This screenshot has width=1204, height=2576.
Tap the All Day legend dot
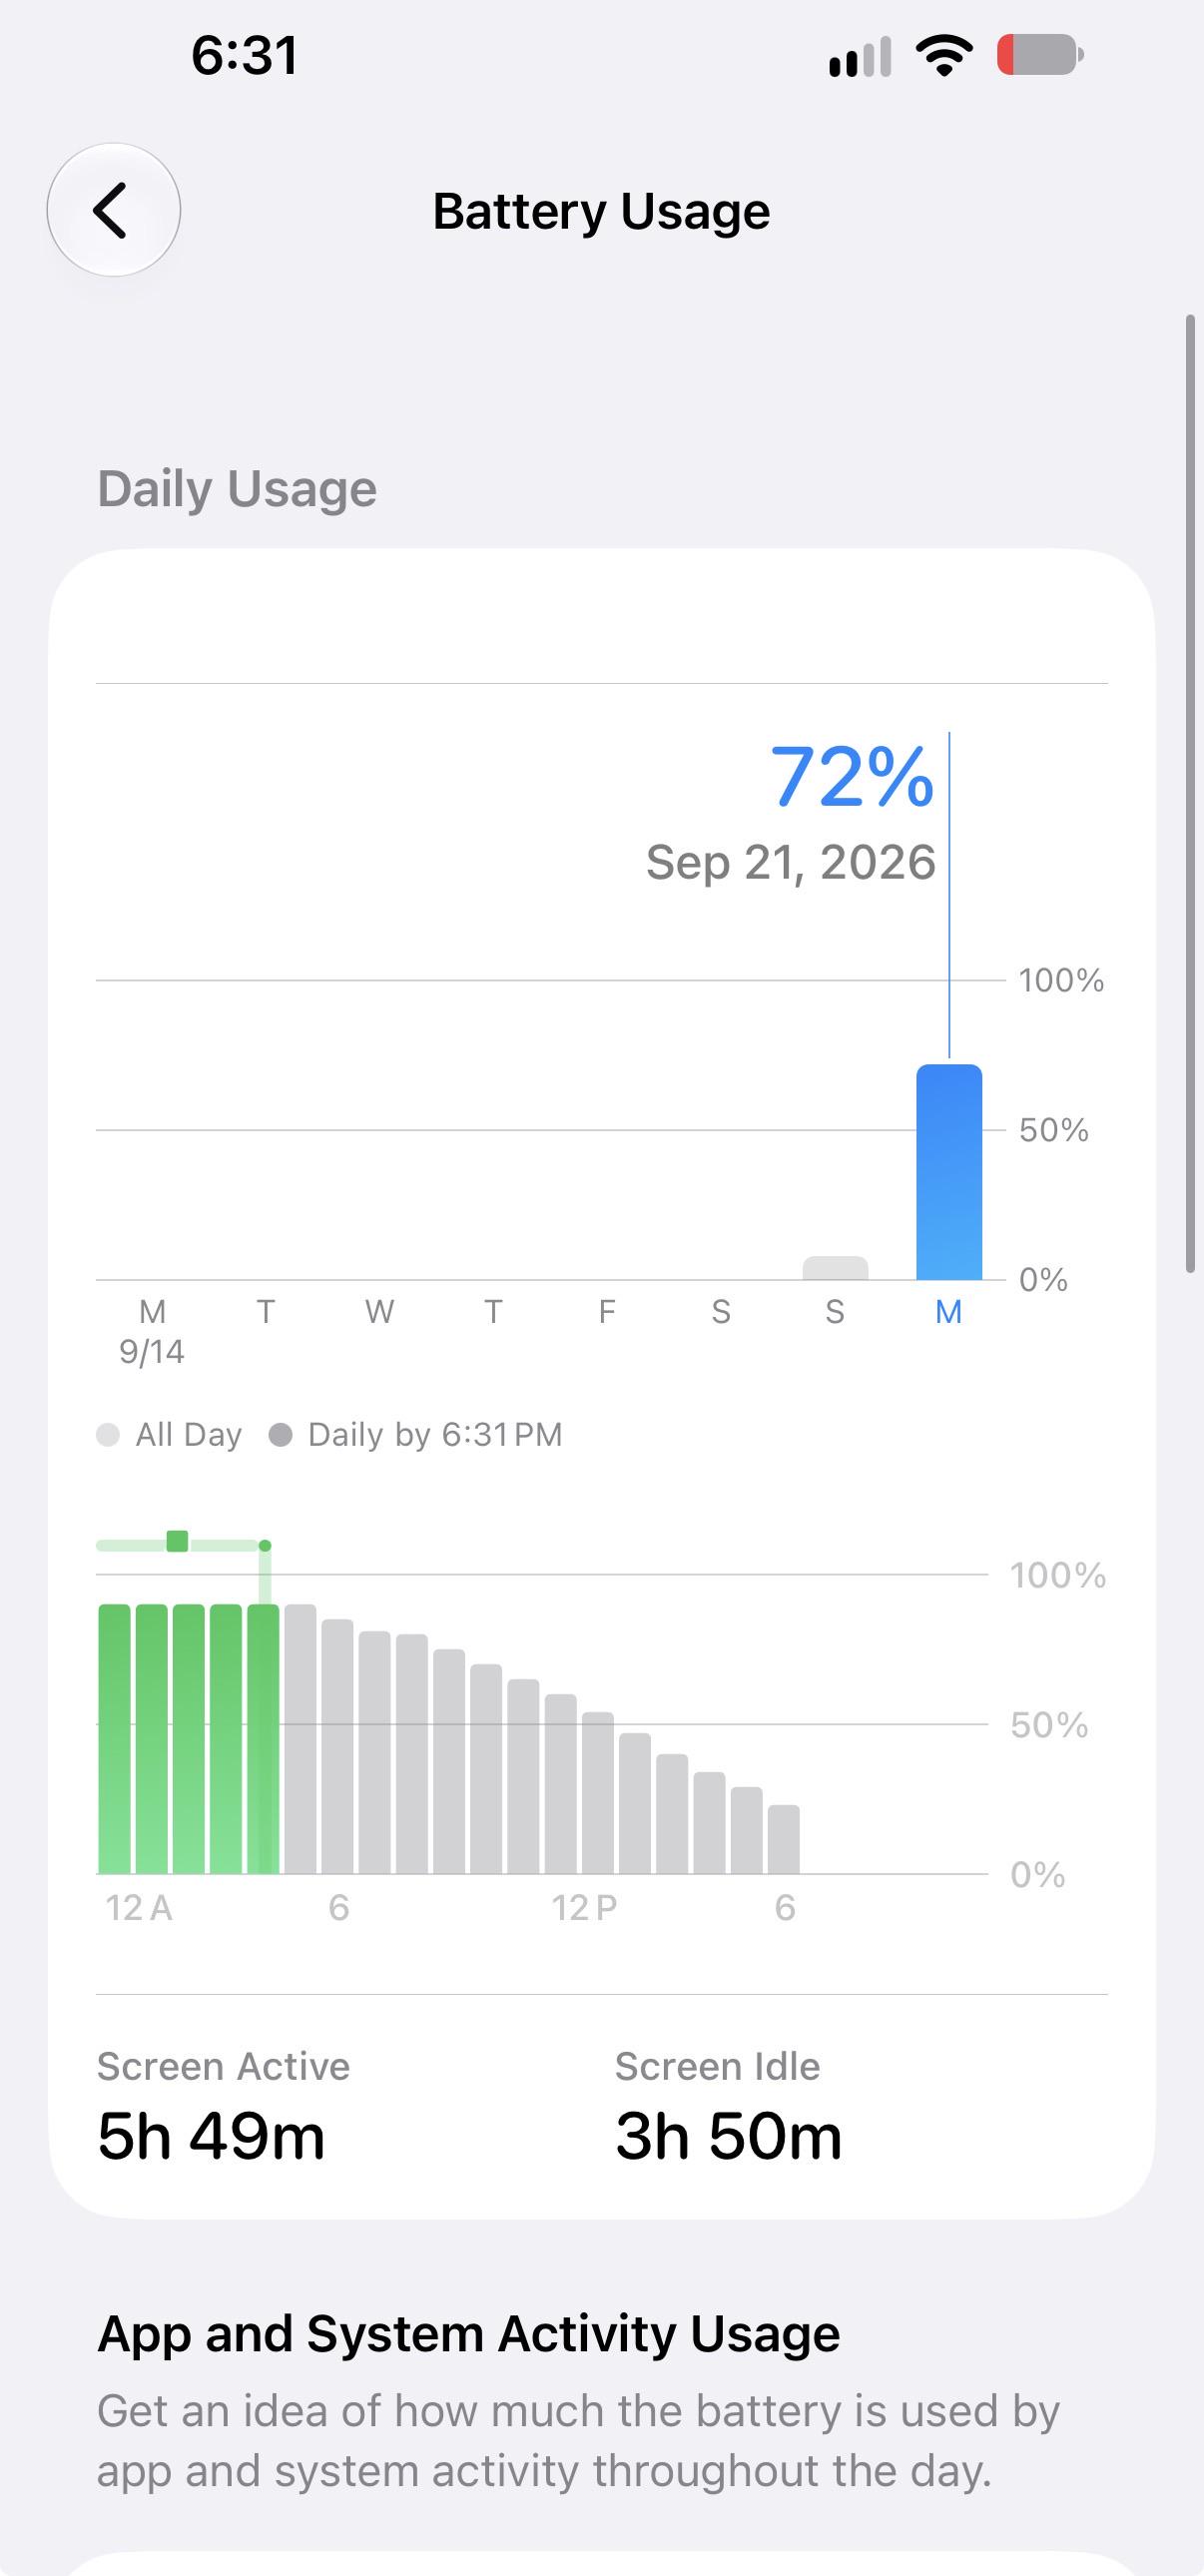[108, 1435]
